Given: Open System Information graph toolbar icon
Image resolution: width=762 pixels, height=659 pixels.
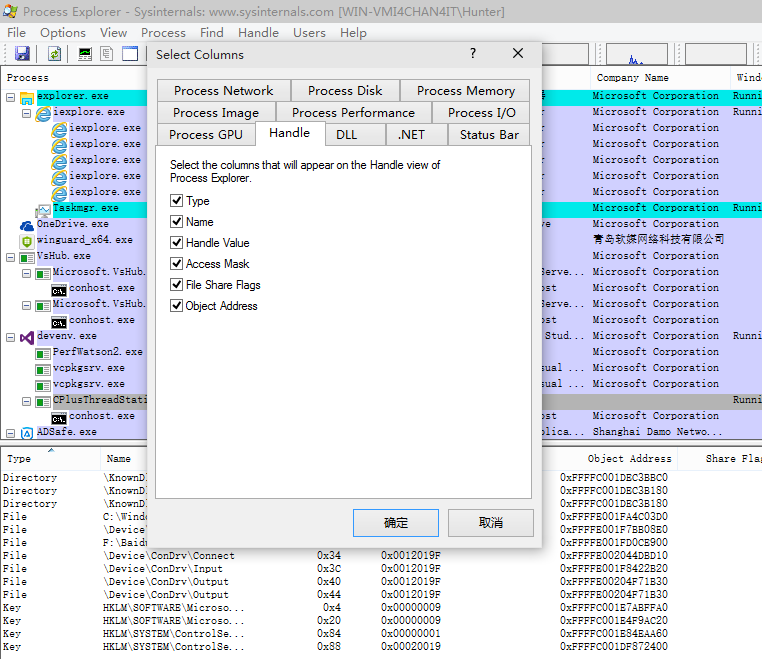Looking at the screenshot, I should tap(85, 53).
